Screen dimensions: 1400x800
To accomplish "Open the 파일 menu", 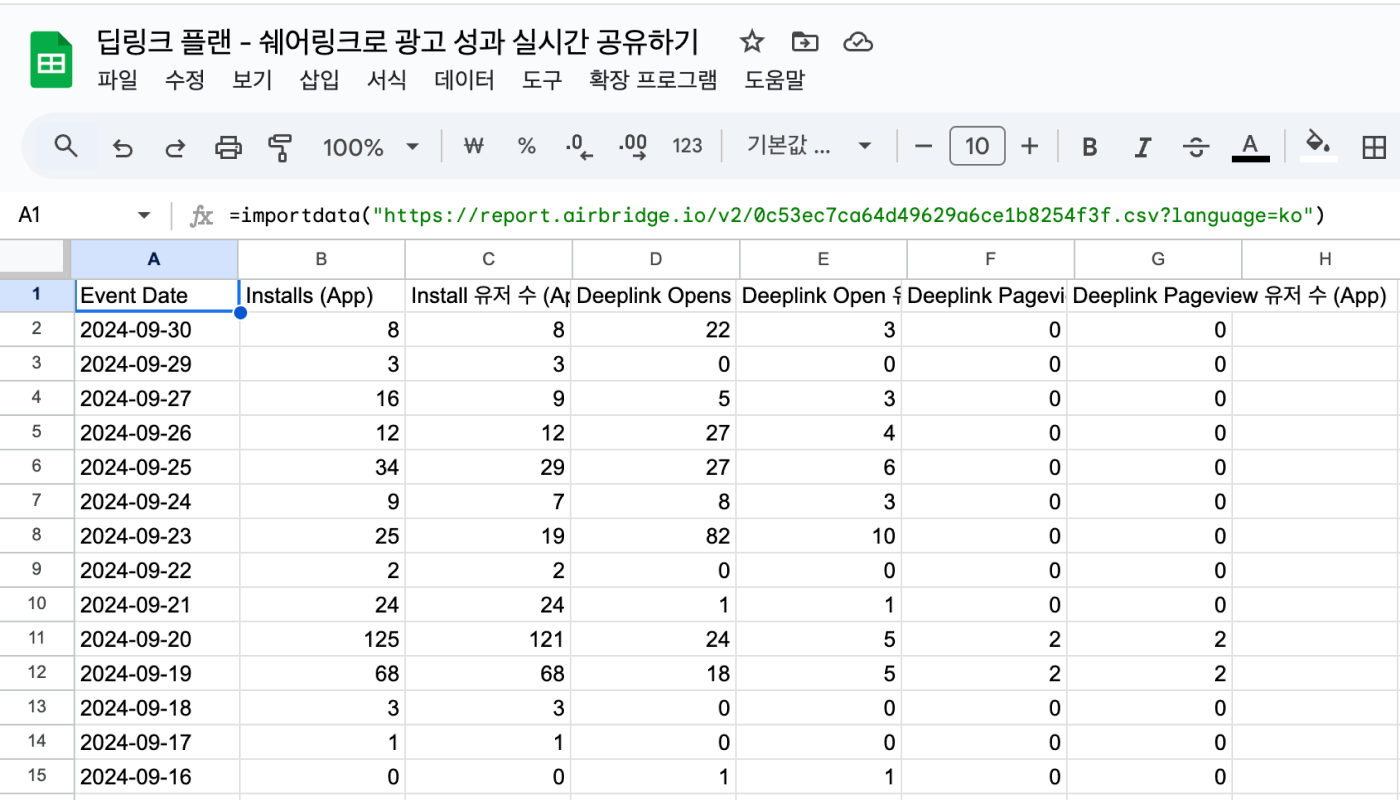I will click(x=117, y=80).
